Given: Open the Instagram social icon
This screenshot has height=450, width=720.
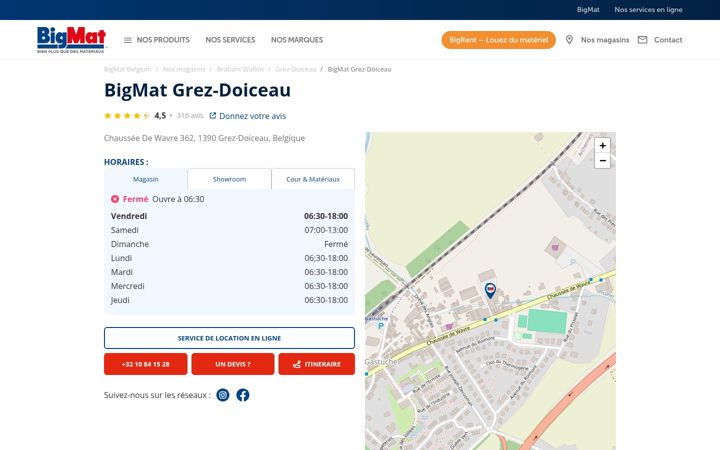Looking at the screenshot, I should point(223,395).
